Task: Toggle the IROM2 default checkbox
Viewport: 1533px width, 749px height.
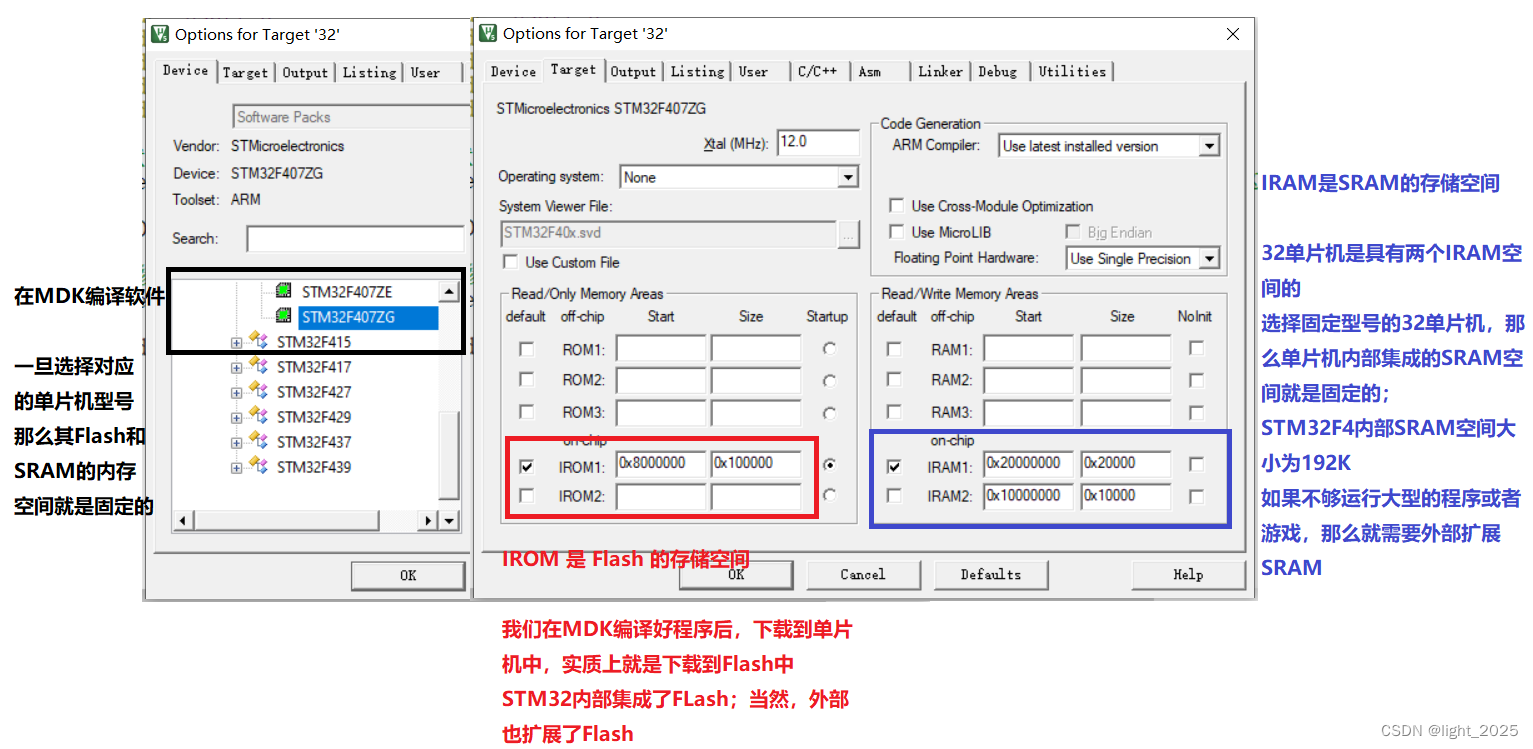Action: pyautogui.click(x=527, y=495)
